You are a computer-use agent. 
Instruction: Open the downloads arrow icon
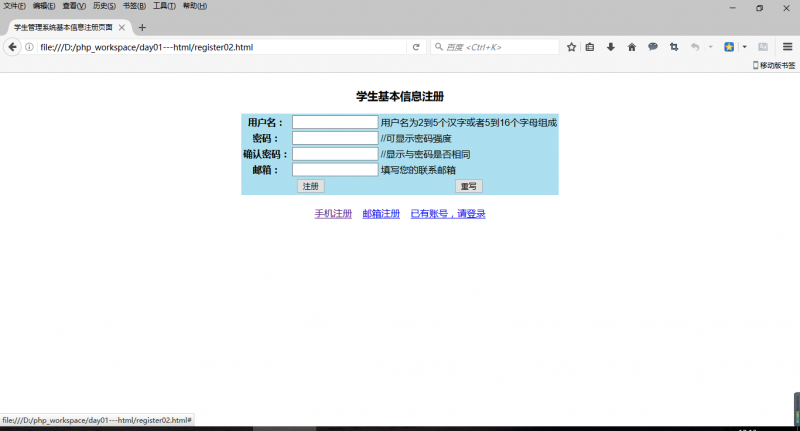(x=611, y=47)
